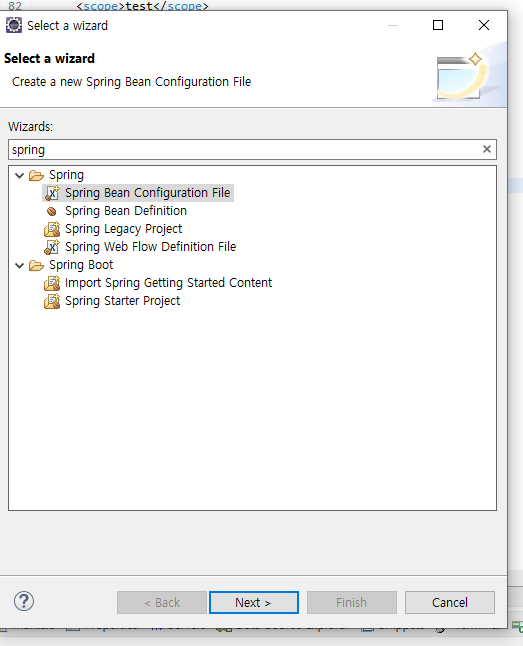Clear the wizard filter text

pos(487,149)
